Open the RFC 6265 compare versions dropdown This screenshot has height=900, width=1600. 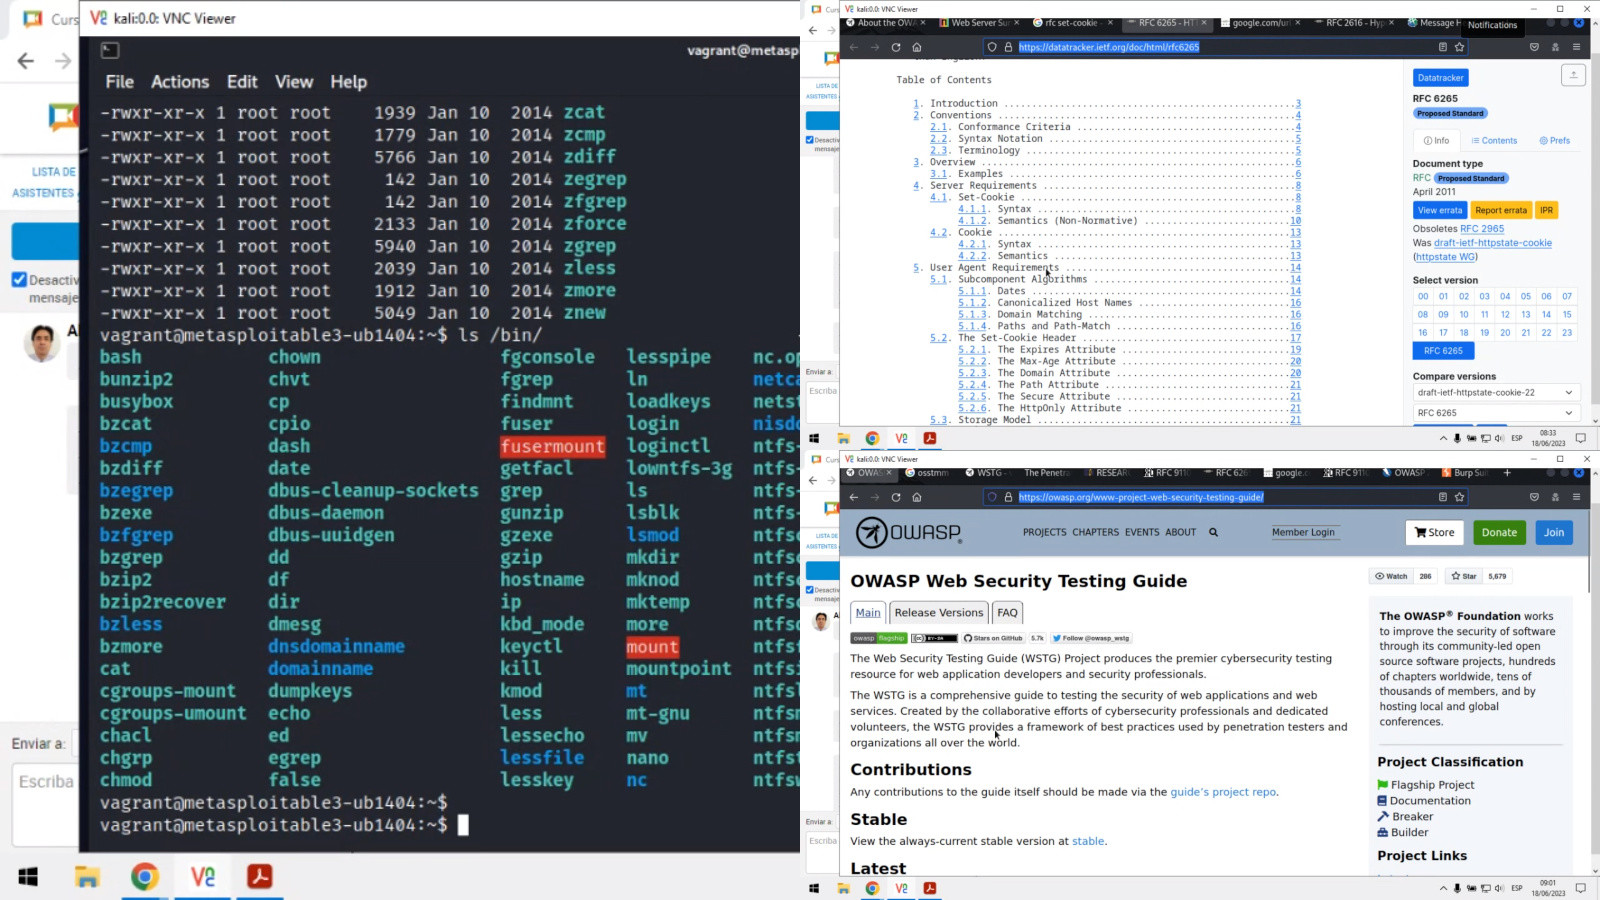[x=1495, y=413]
